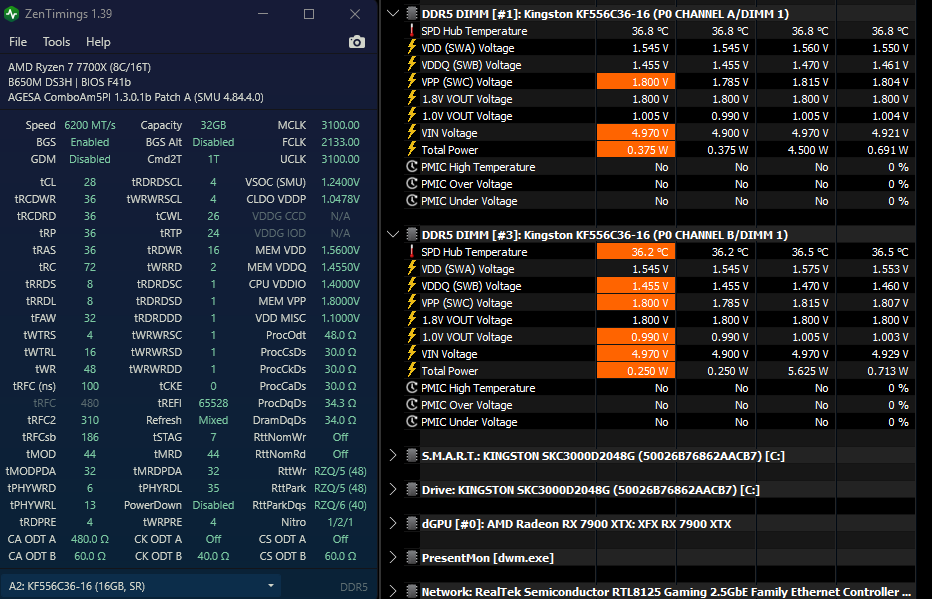
Task: Select highlighted 4.970 V value of DIMM #1 VIN
Action: [x=635, y=133]
